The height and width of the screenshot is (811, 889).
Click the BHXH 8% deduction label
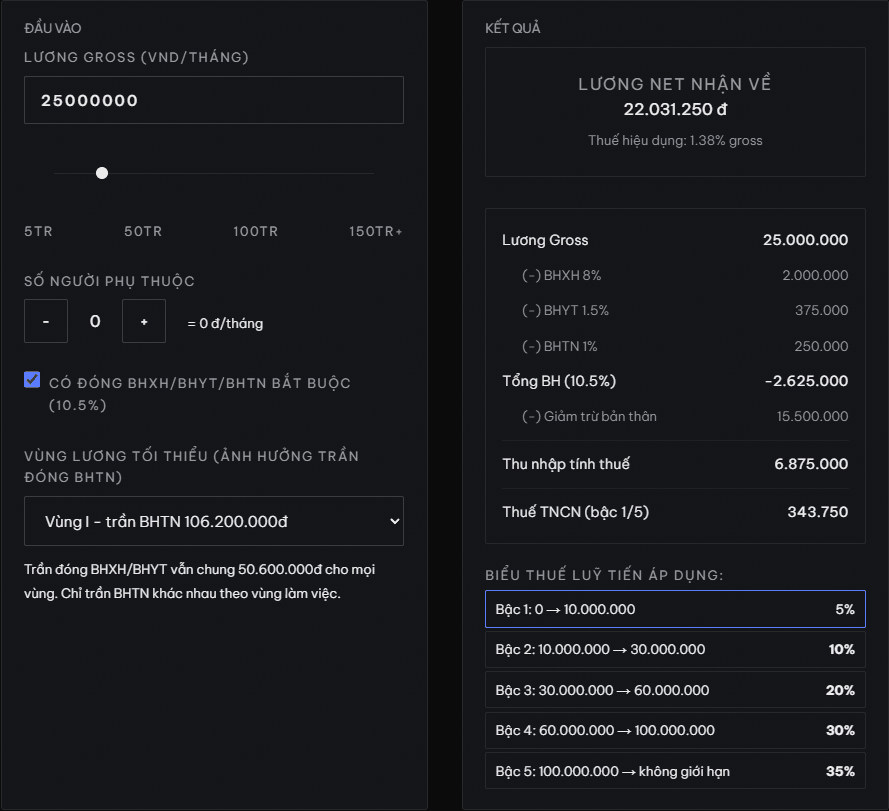pyautogui.click(x=561, y=276)
